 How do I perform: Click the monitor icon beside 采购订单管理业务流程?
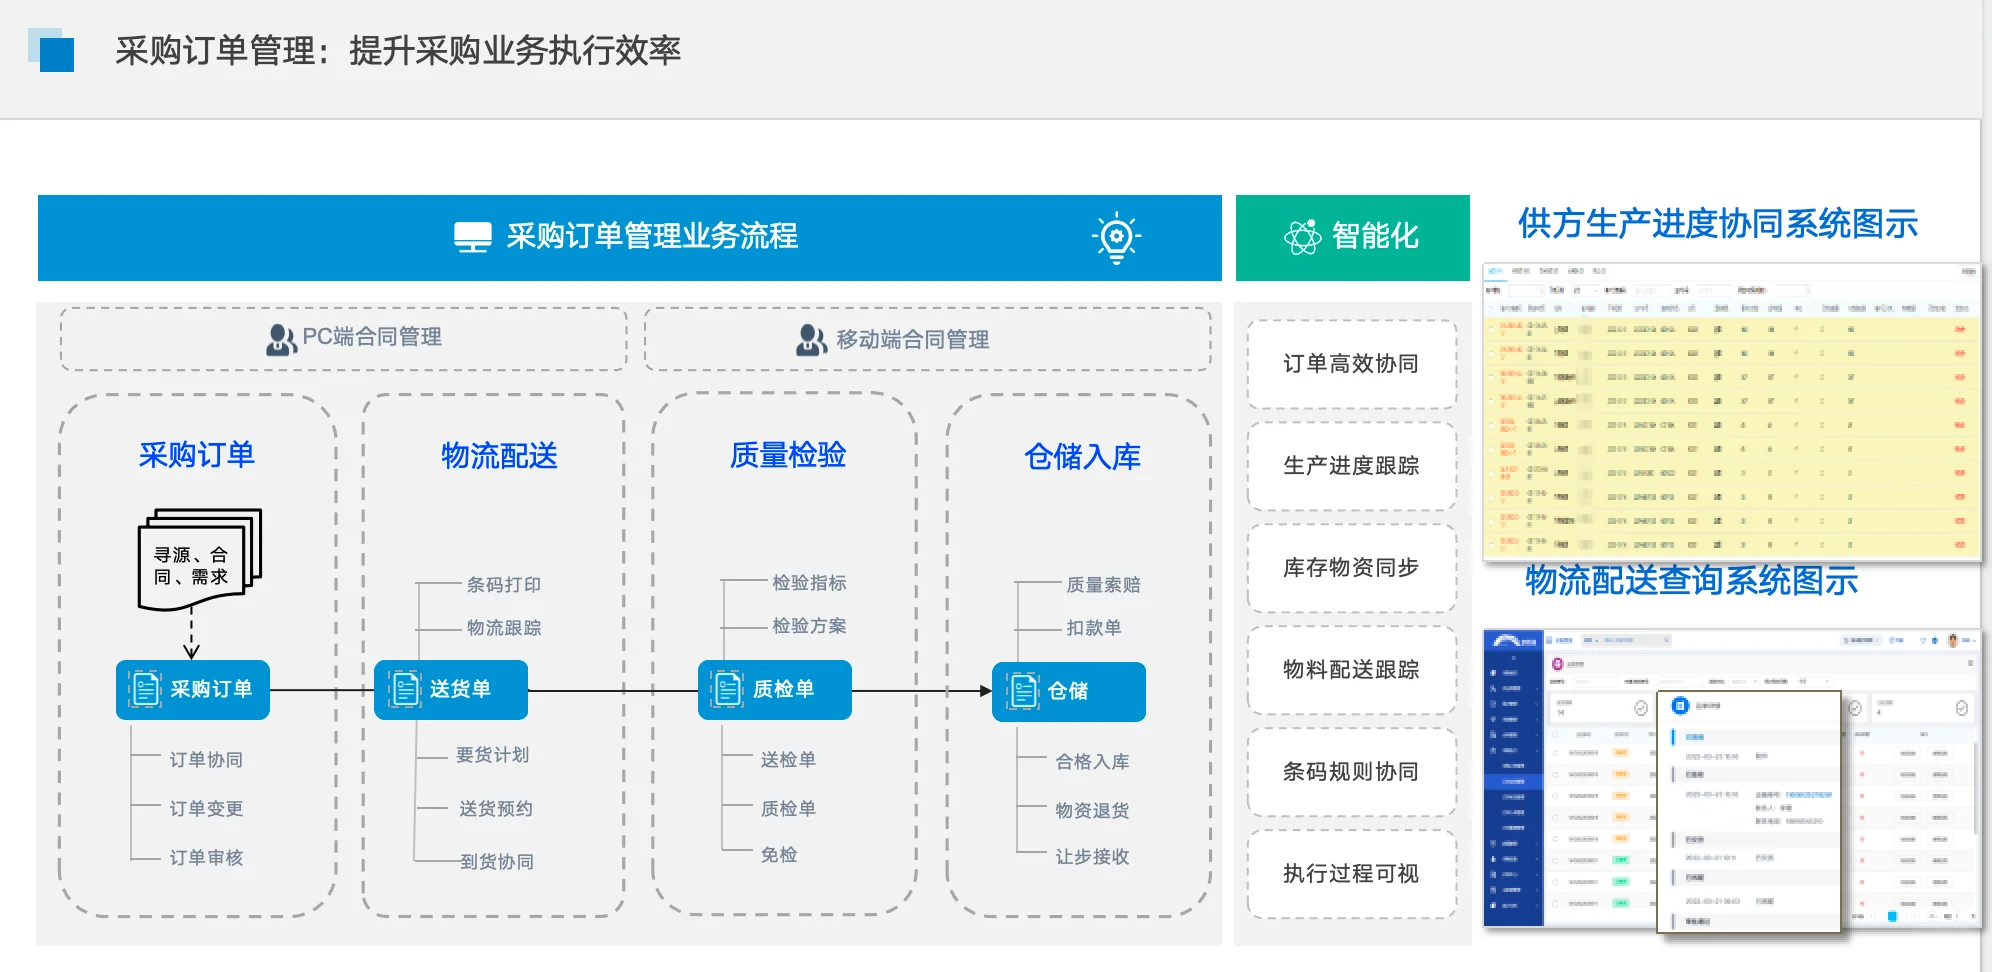[471, 238]
